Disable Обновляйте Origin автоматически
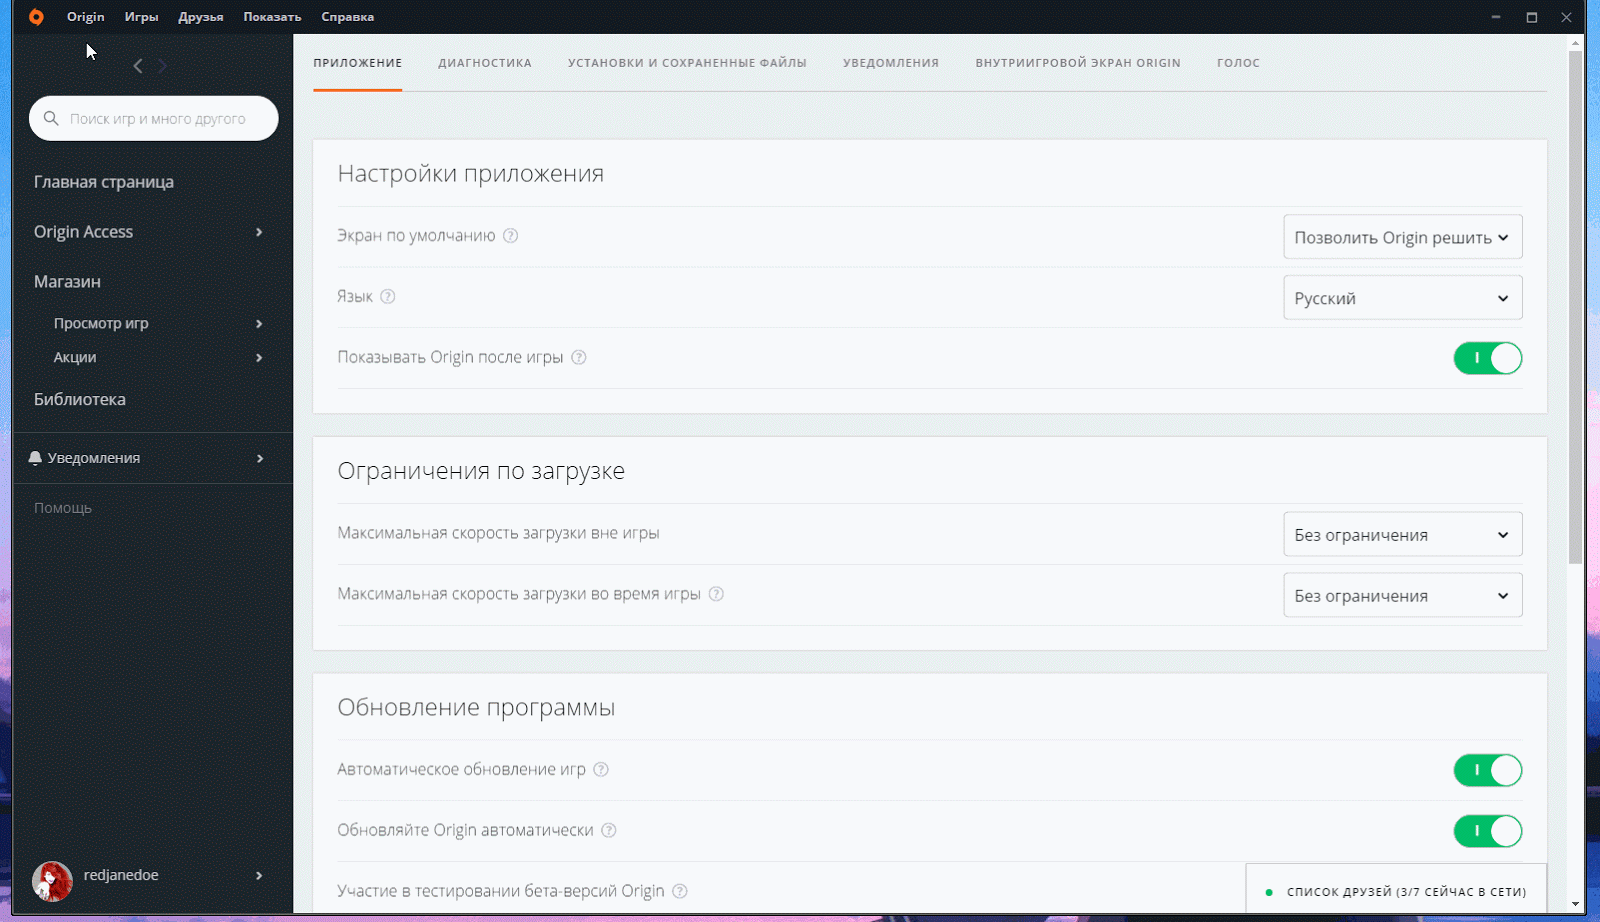This screenshot has height=922, width=1600. pos(1488,830)
